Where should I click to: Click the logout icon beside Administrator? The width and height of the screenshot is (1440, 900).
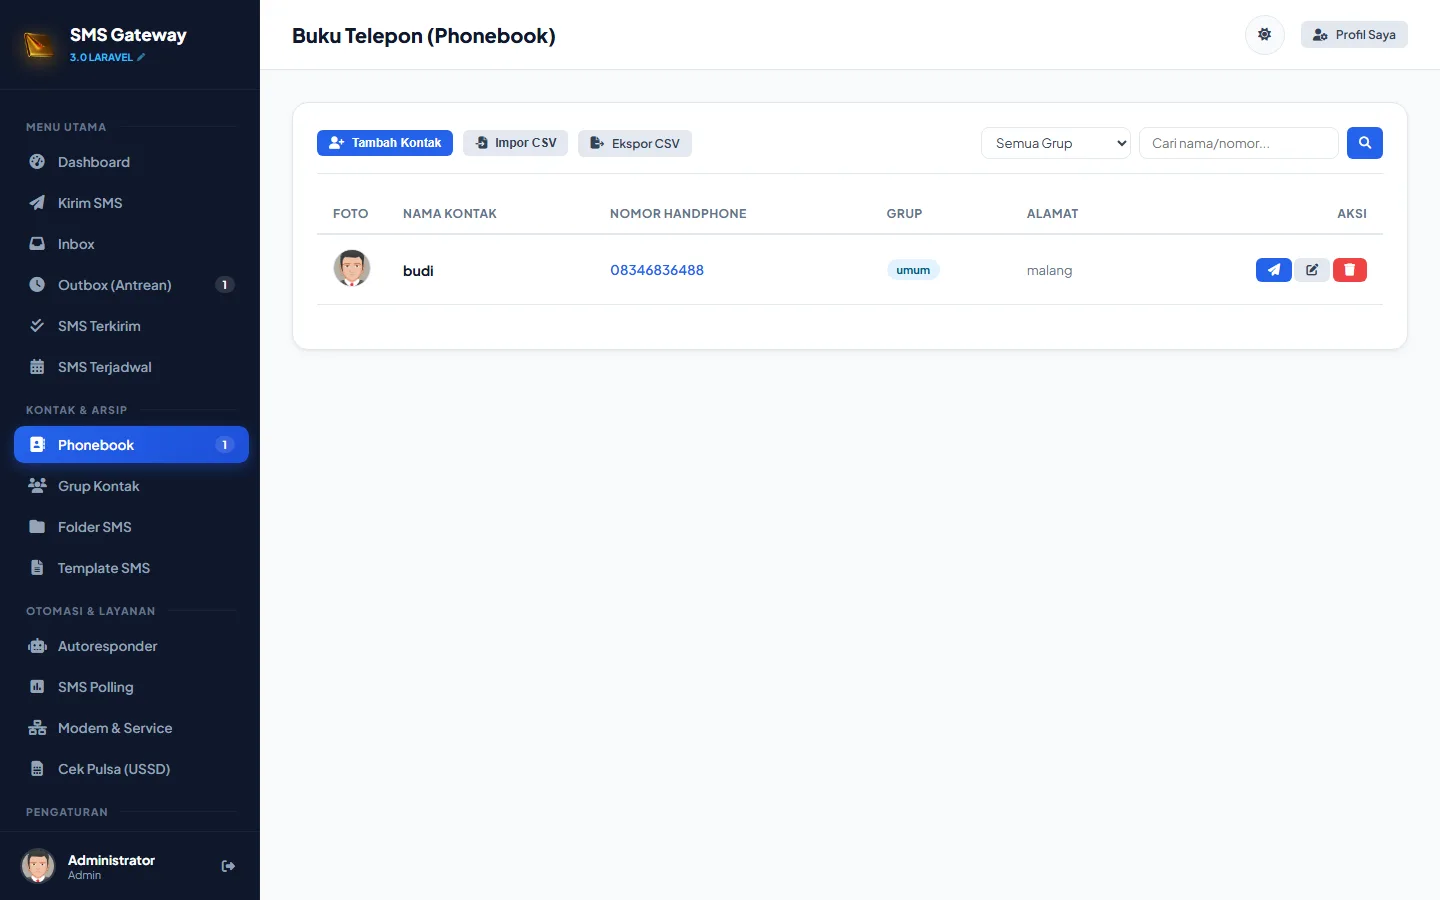tap(228, 866)
